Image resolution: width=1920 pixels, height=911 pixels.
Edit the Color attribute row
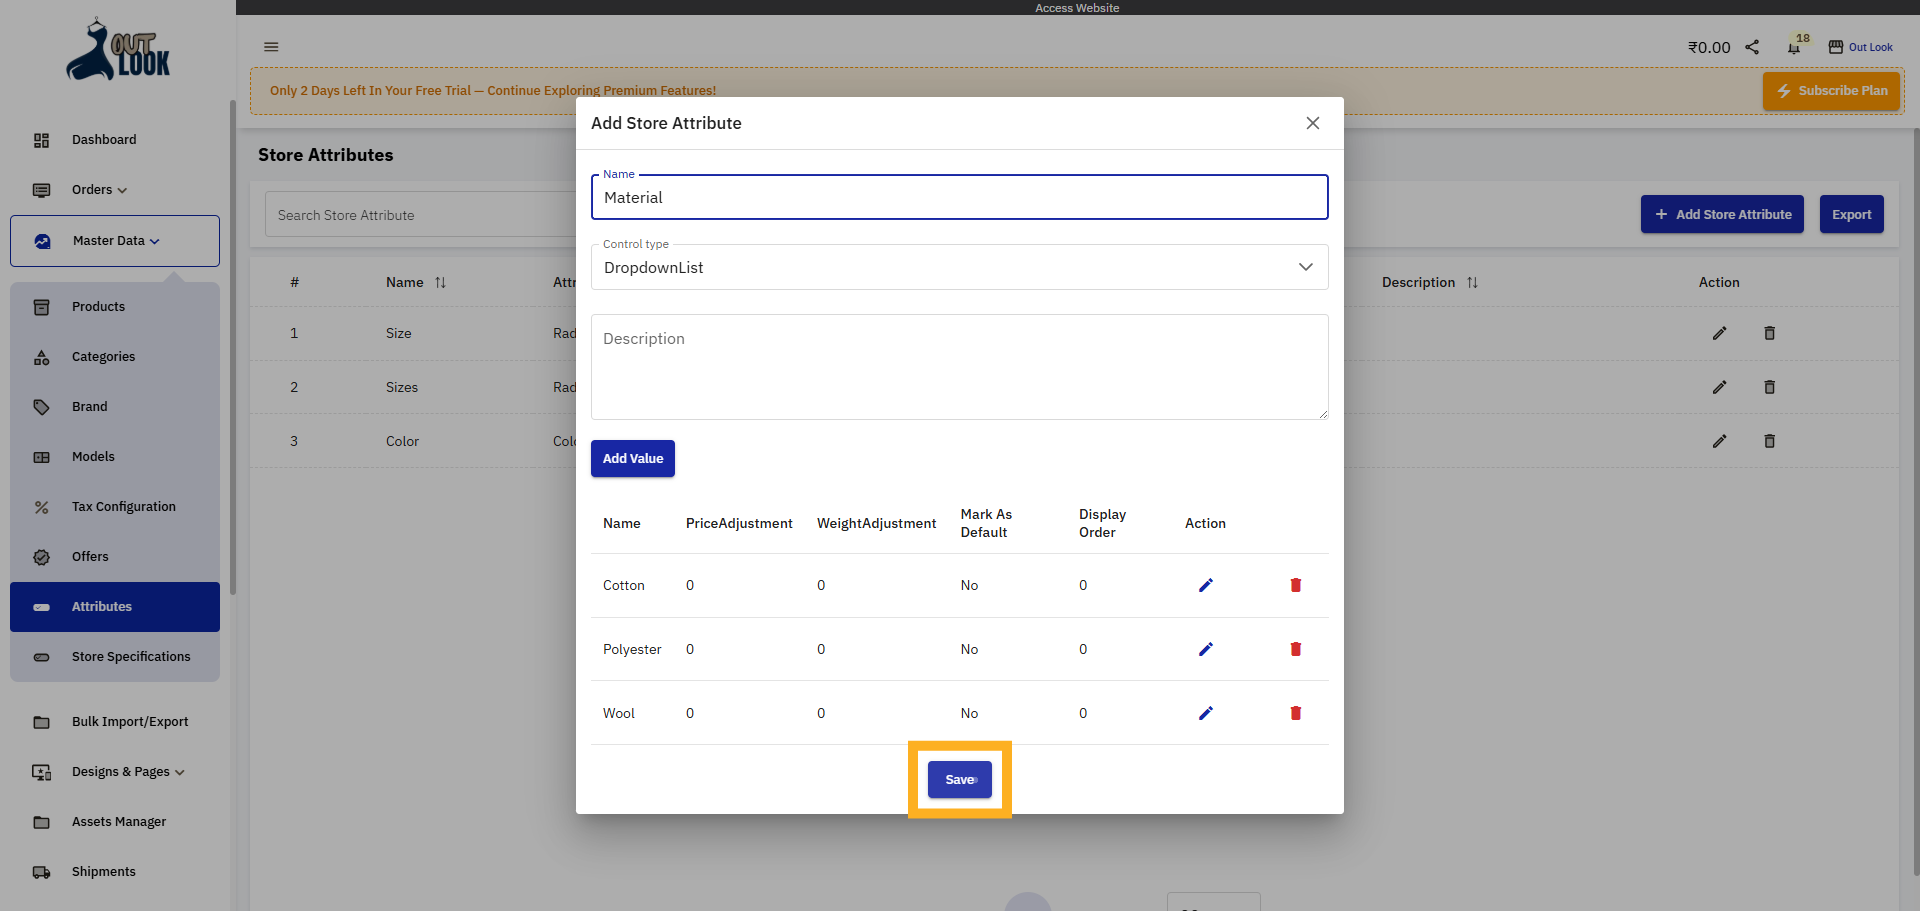point(1720,441)
